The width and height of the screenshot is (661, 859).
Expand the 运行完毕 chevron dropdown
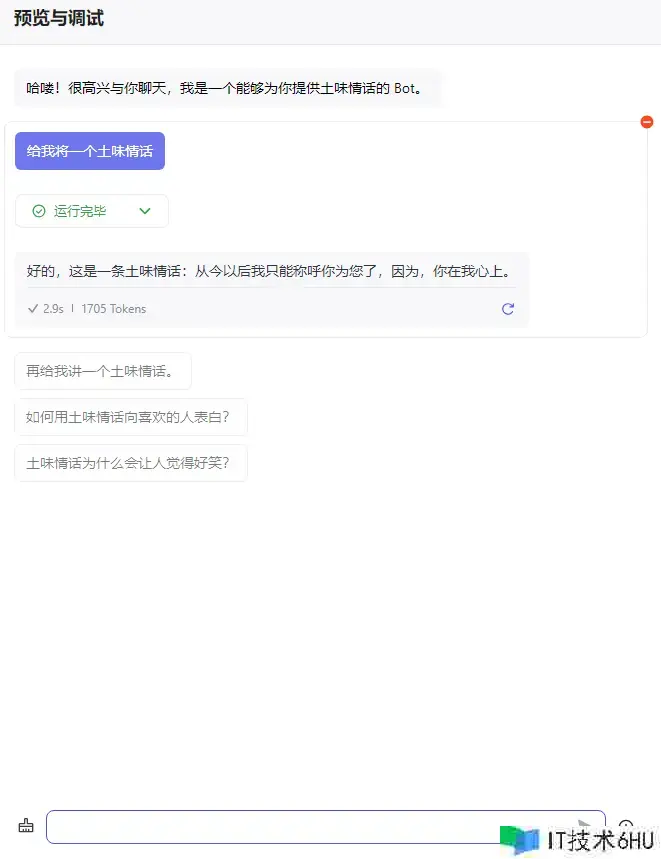pyautogui.click(x=145, y=211)
